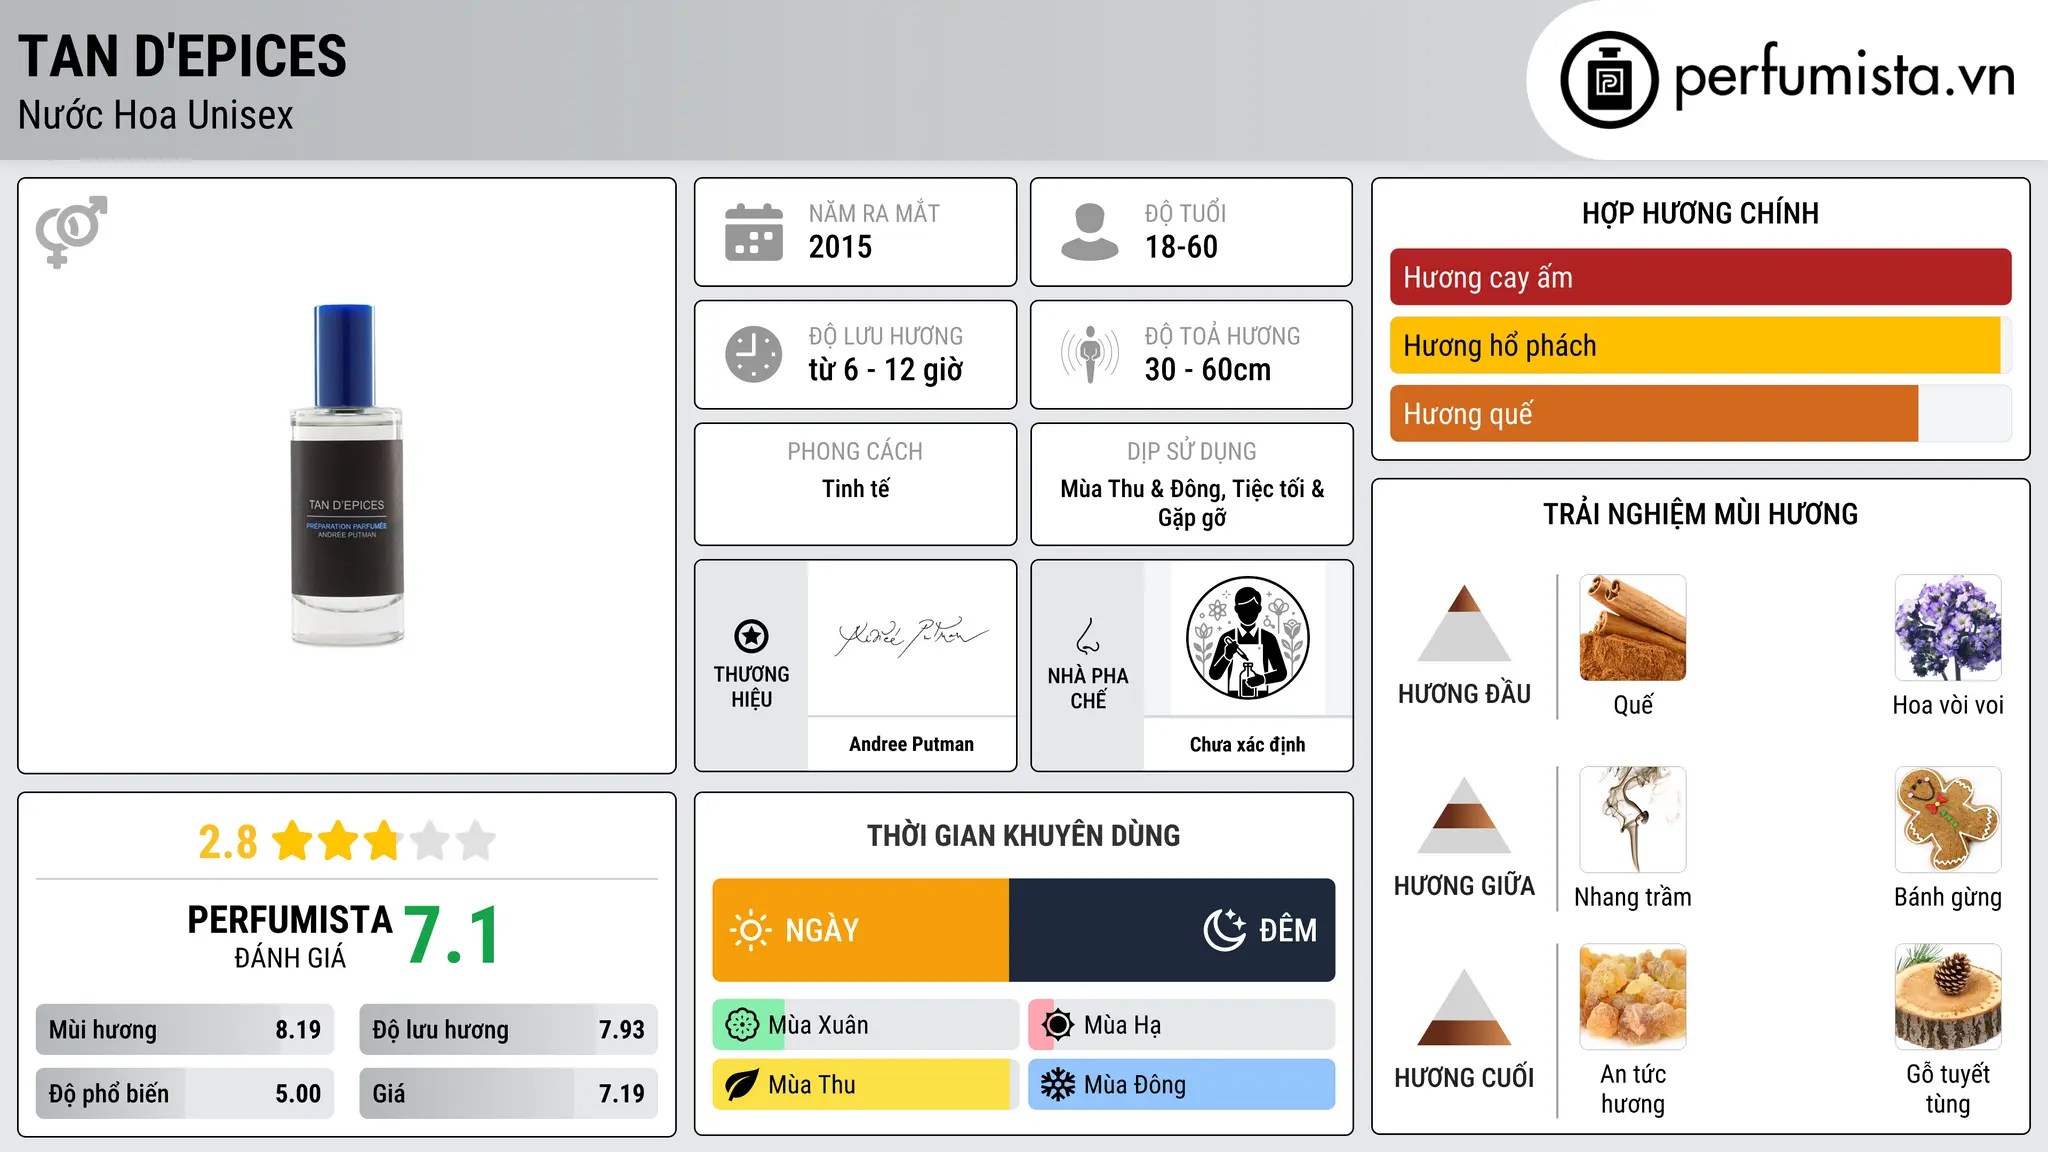The height and width of the screenshot is (1152, 2048).
Task: Select the Mùa Hạ season bar
Action: 1181,1025
